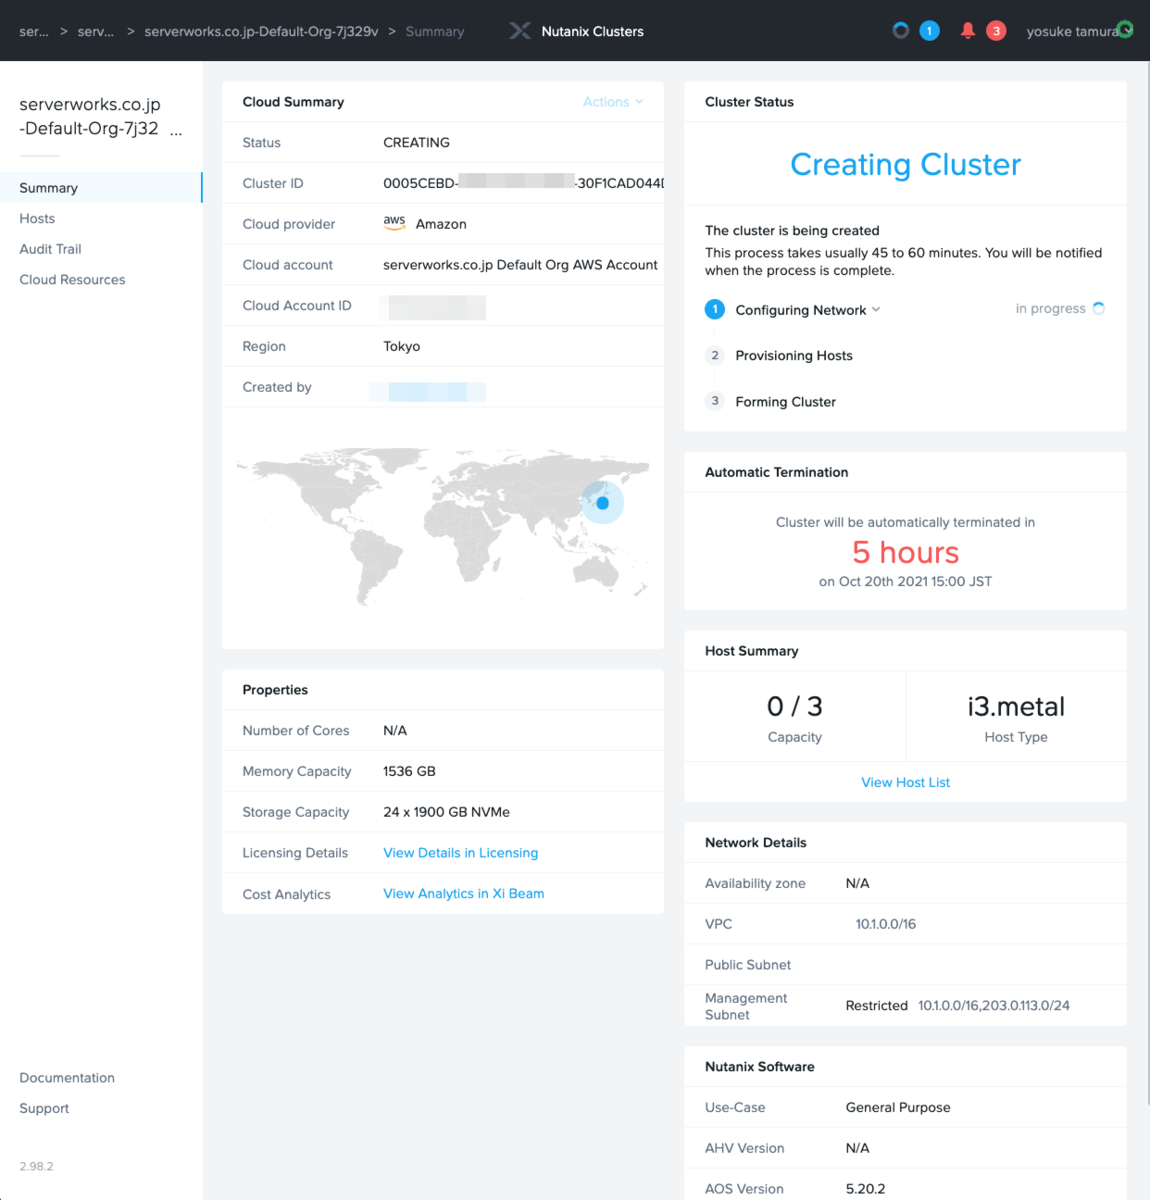Click the 0 / 3 Capacity value

point(795,706)
